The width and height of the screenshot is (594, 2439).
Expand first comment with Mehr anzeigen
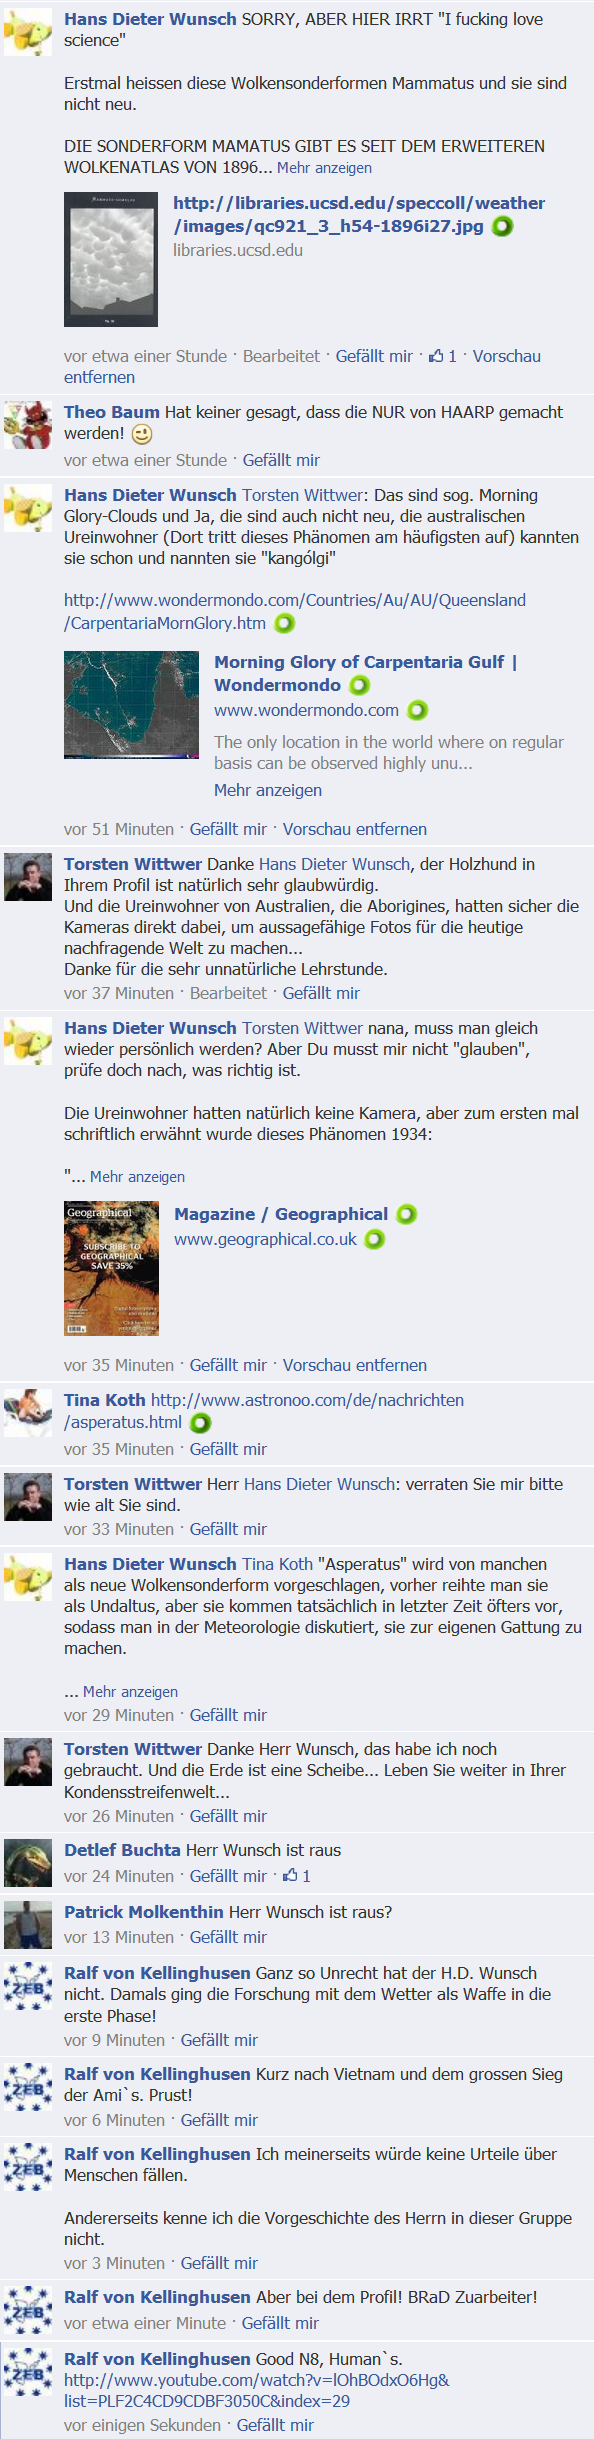pyautogui.click(x=324, y=168)
